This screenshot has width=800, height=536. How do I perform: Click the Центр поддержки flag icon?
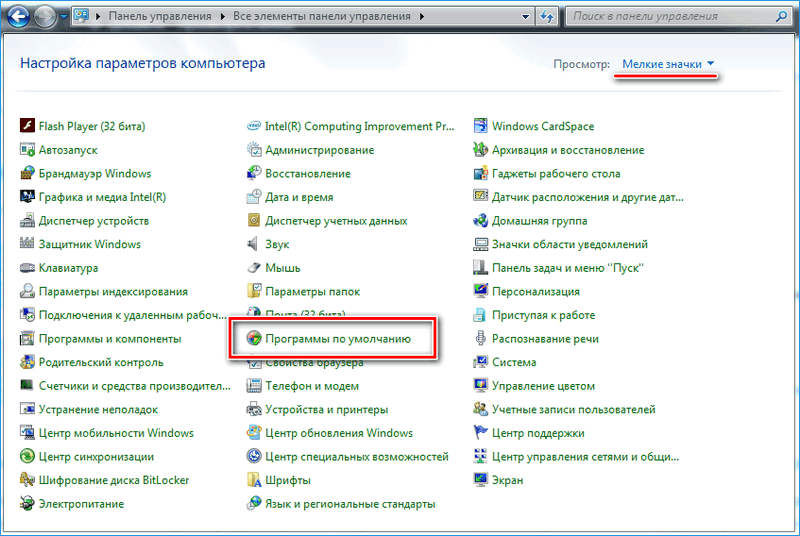pos(481,433)
